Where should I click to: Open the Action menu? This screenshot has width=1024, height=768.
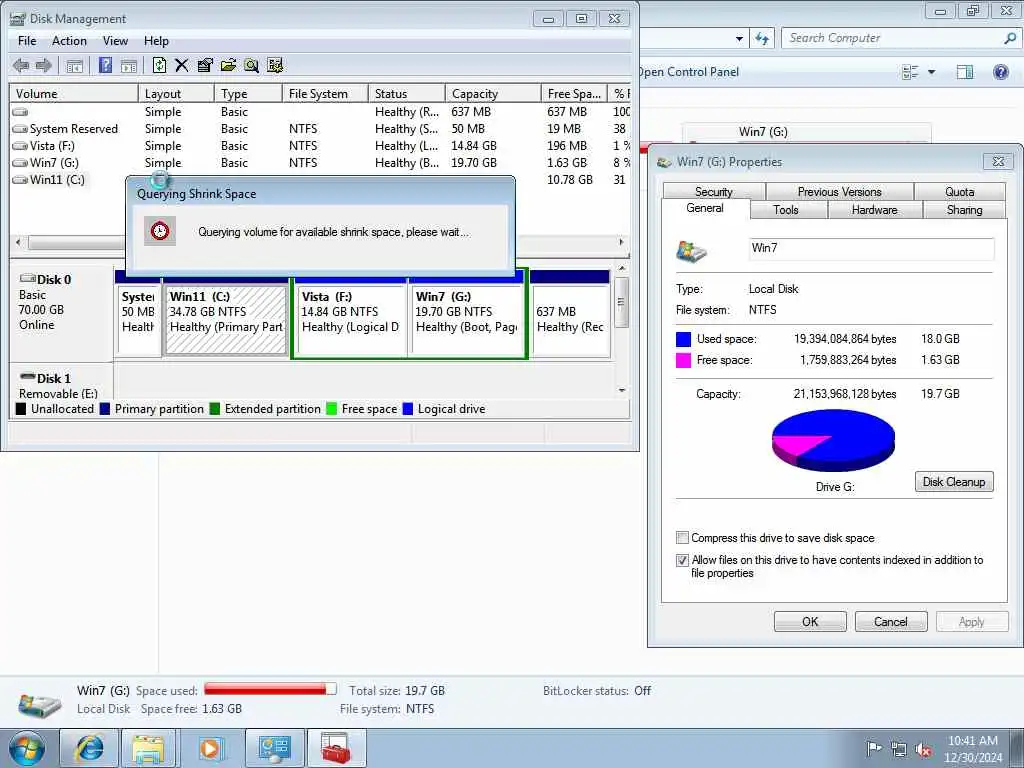click(69, 40)
